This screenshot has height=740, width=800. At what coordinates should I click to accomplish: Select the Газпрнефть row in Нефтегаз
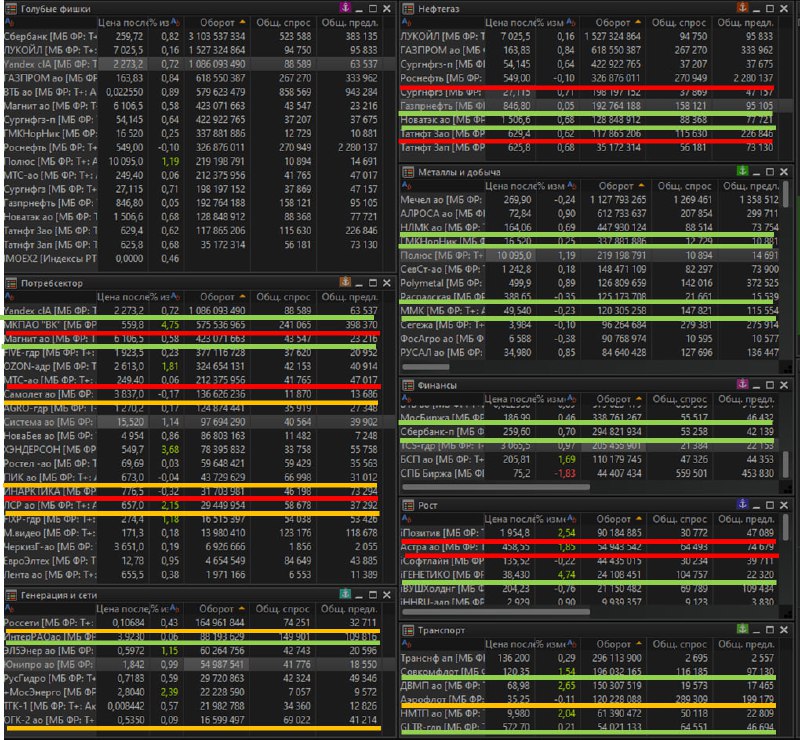click(595, 106)
